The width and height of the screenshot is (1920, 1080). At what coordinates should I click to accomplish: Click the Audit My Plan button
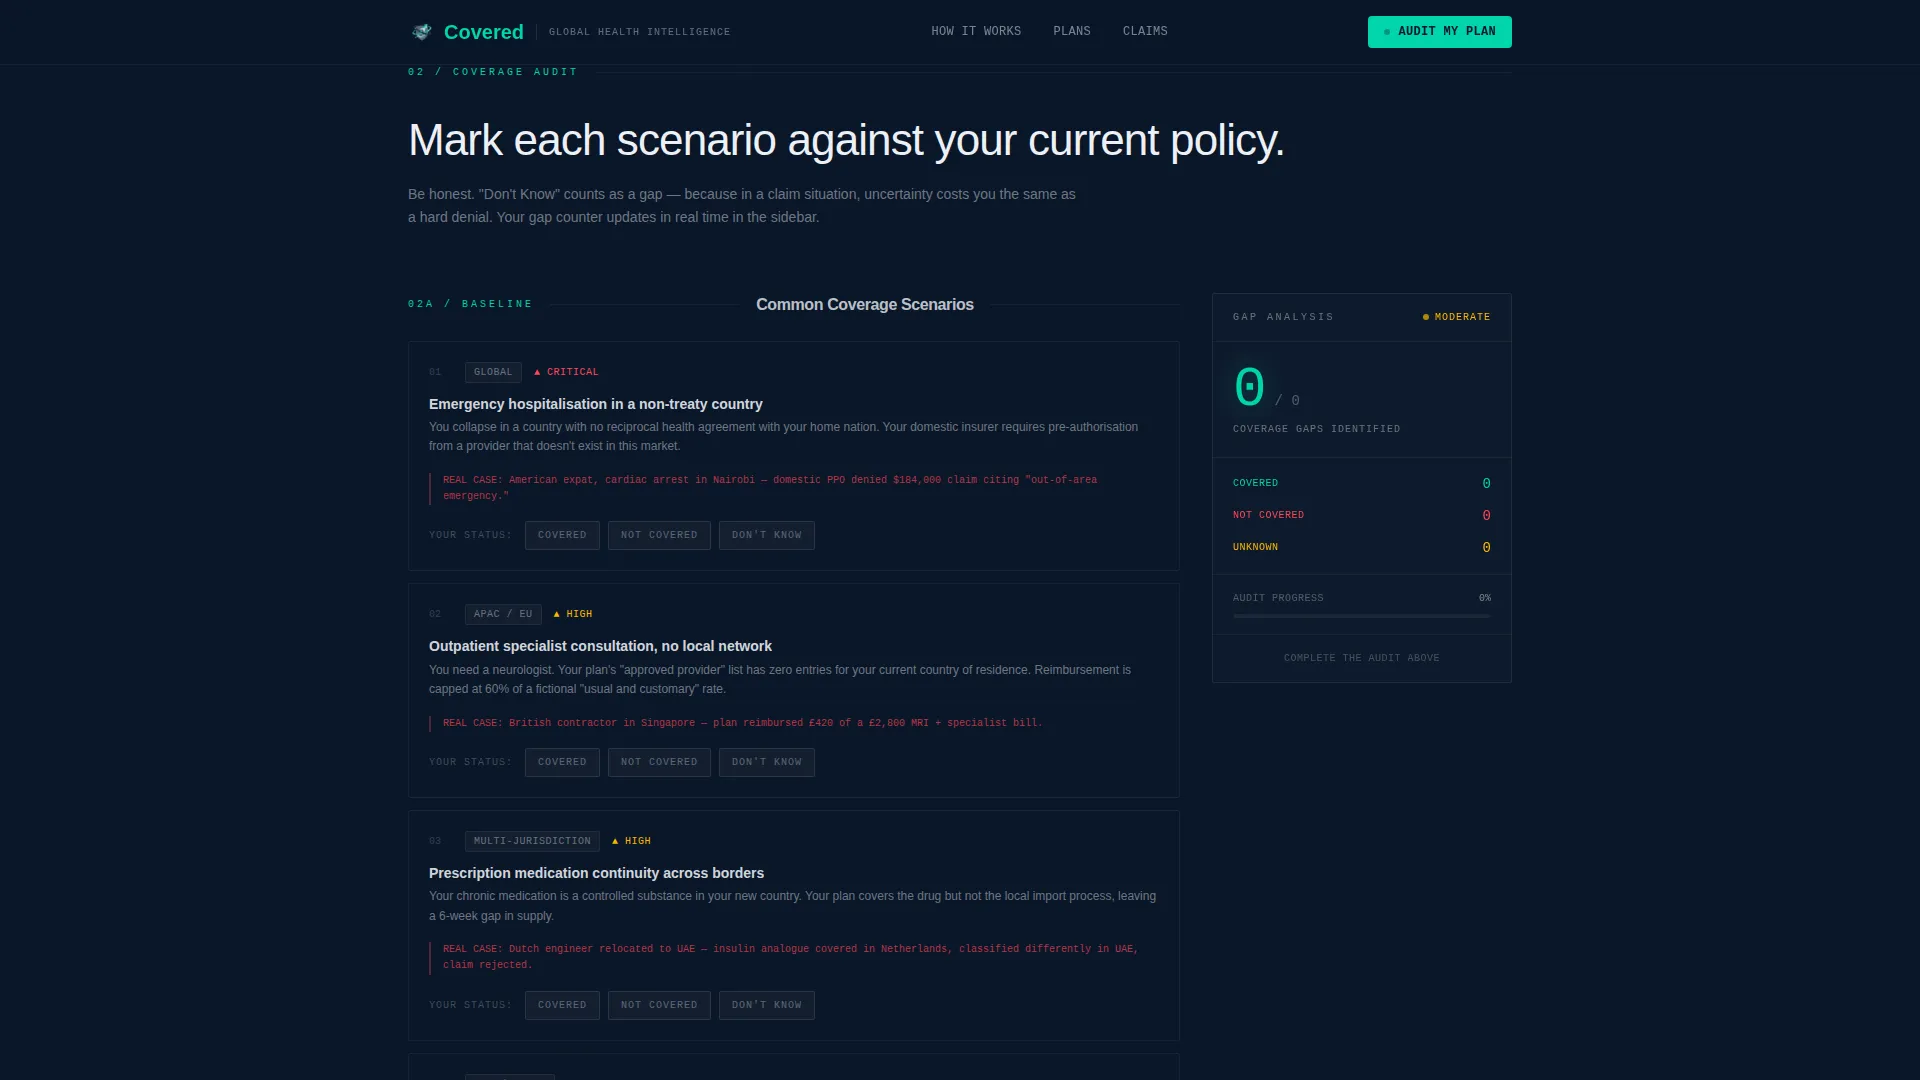tap(1440, 32)
